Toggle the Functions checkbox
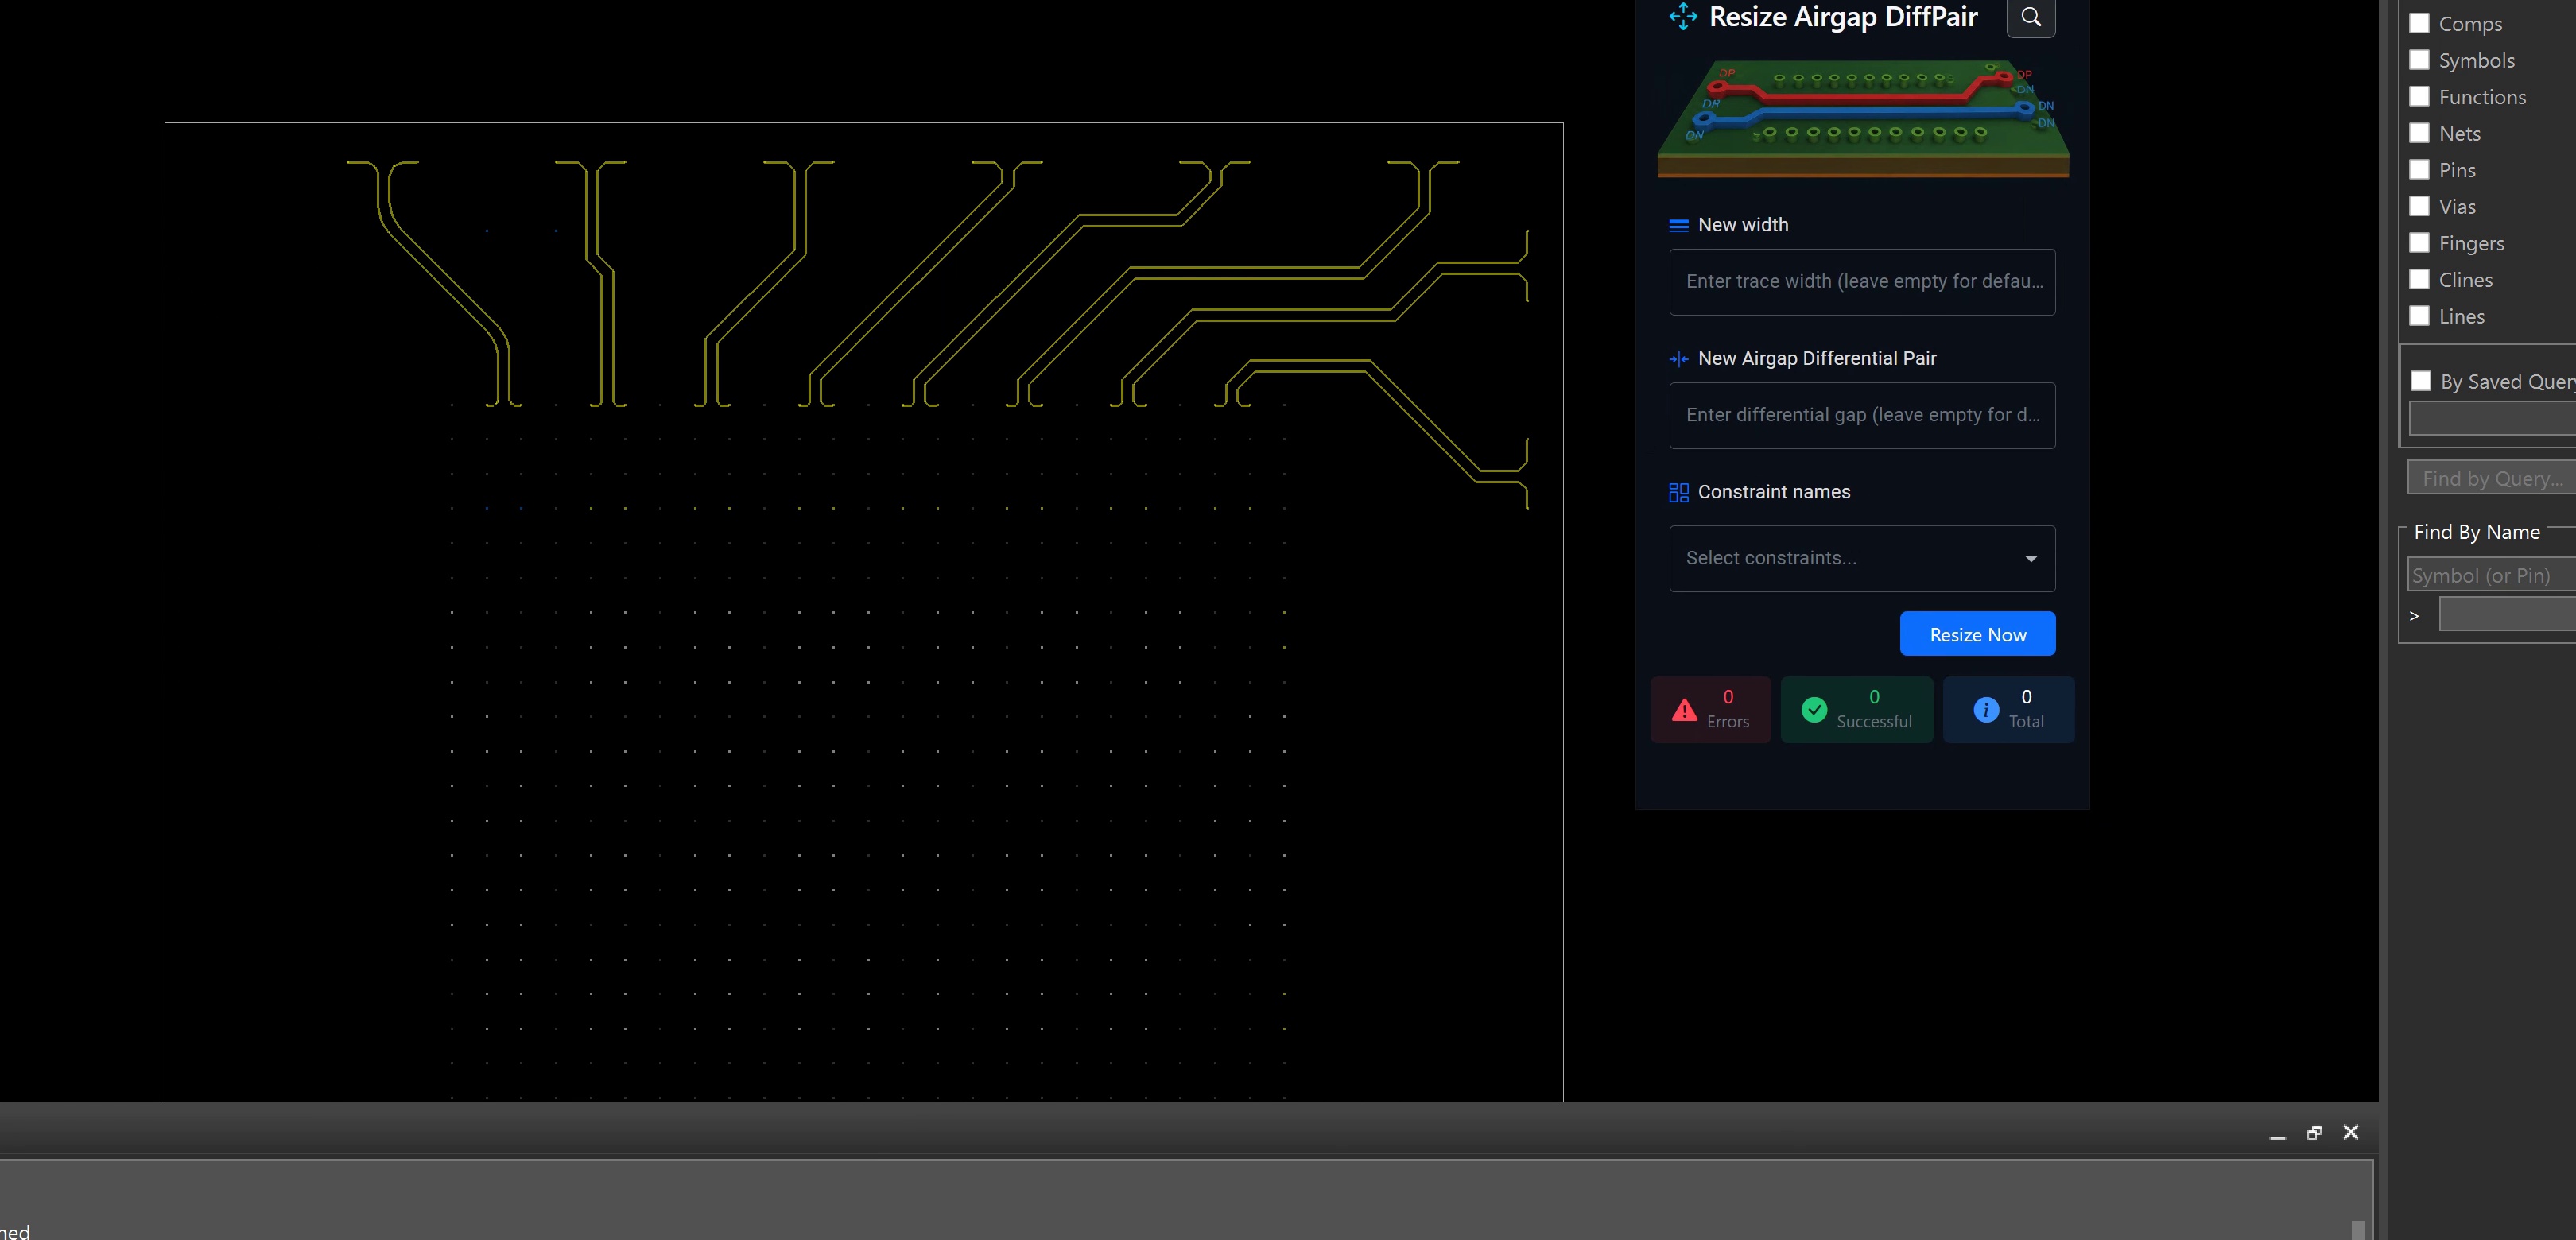Screen dimensions: 2576x1240 [x=2419, y=96]
